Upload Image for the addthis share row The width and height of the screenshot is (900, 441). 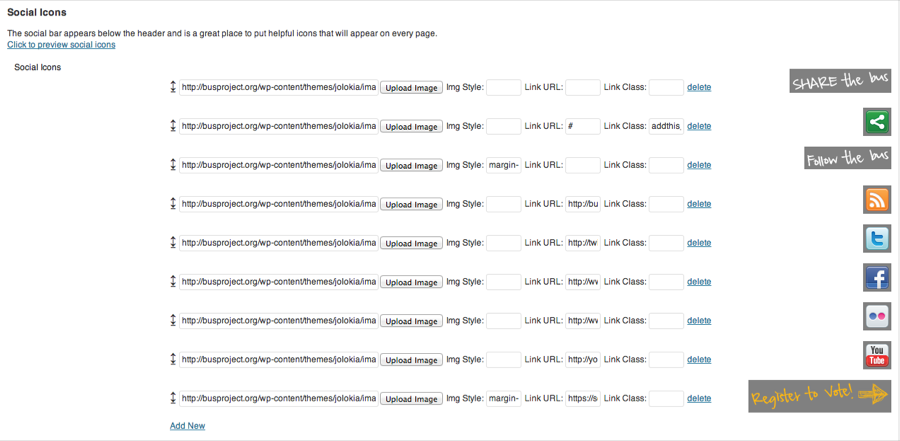coord(412,127)
